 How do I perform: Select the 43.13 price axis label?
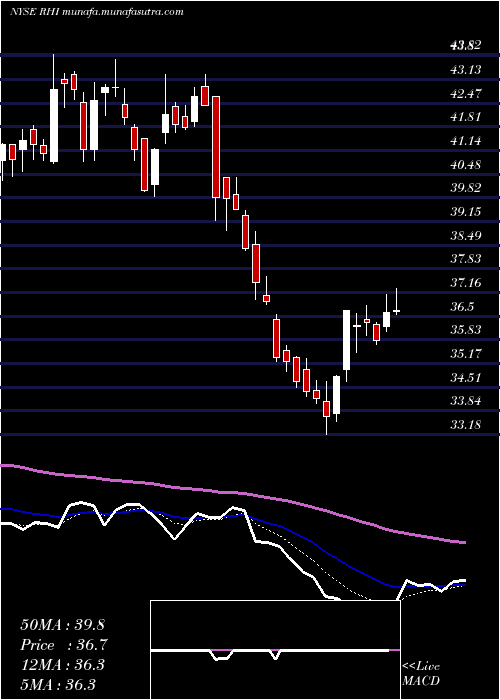pyautogui.click(x=466, y=69)
